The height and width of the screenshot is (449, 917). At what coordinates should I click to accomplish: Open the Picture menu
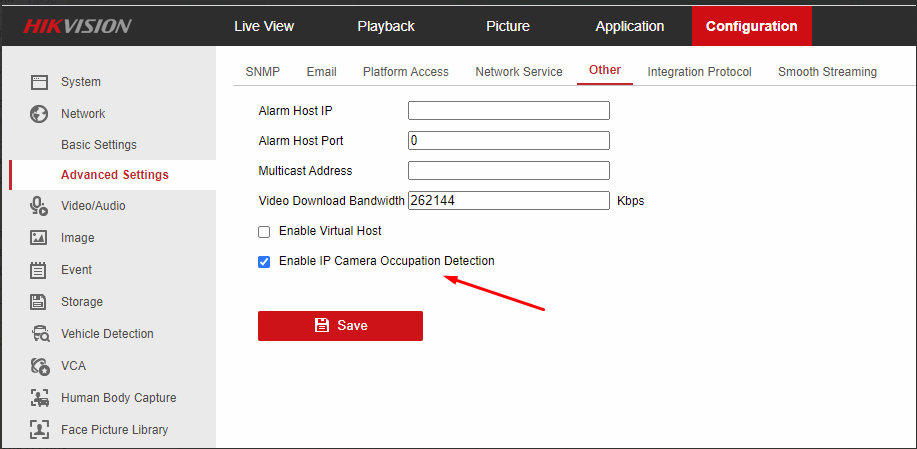[x=508, y=26]
